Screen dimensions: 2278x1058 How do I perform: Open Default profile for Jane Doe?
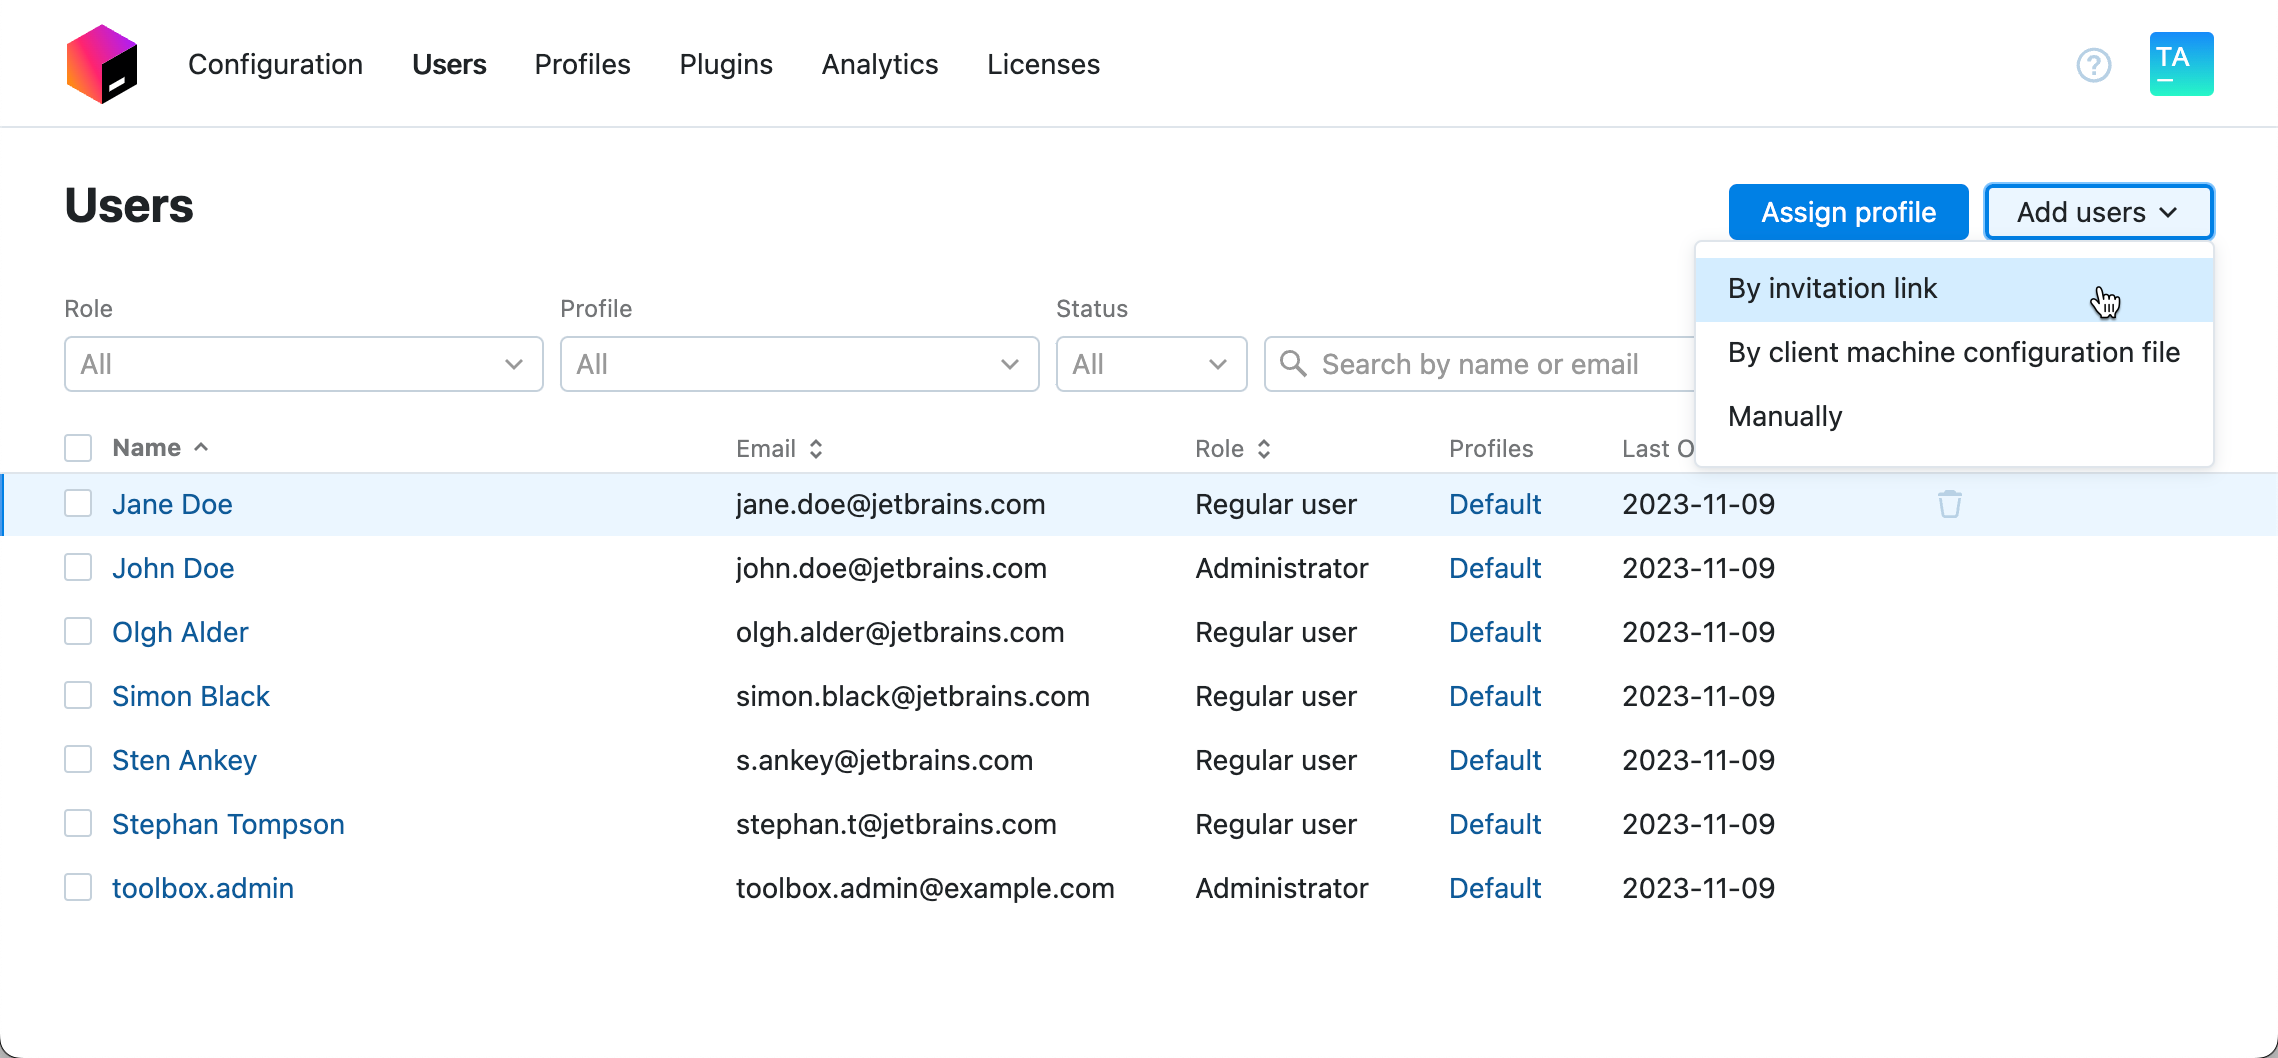pos(1495,504)
